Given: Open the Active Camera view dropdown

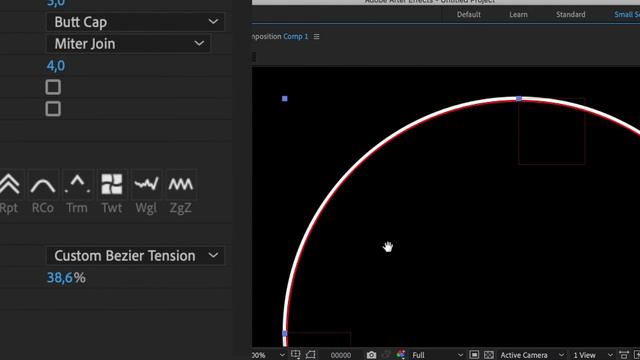Looking at the screenshot, I should (x=532, y=355).
